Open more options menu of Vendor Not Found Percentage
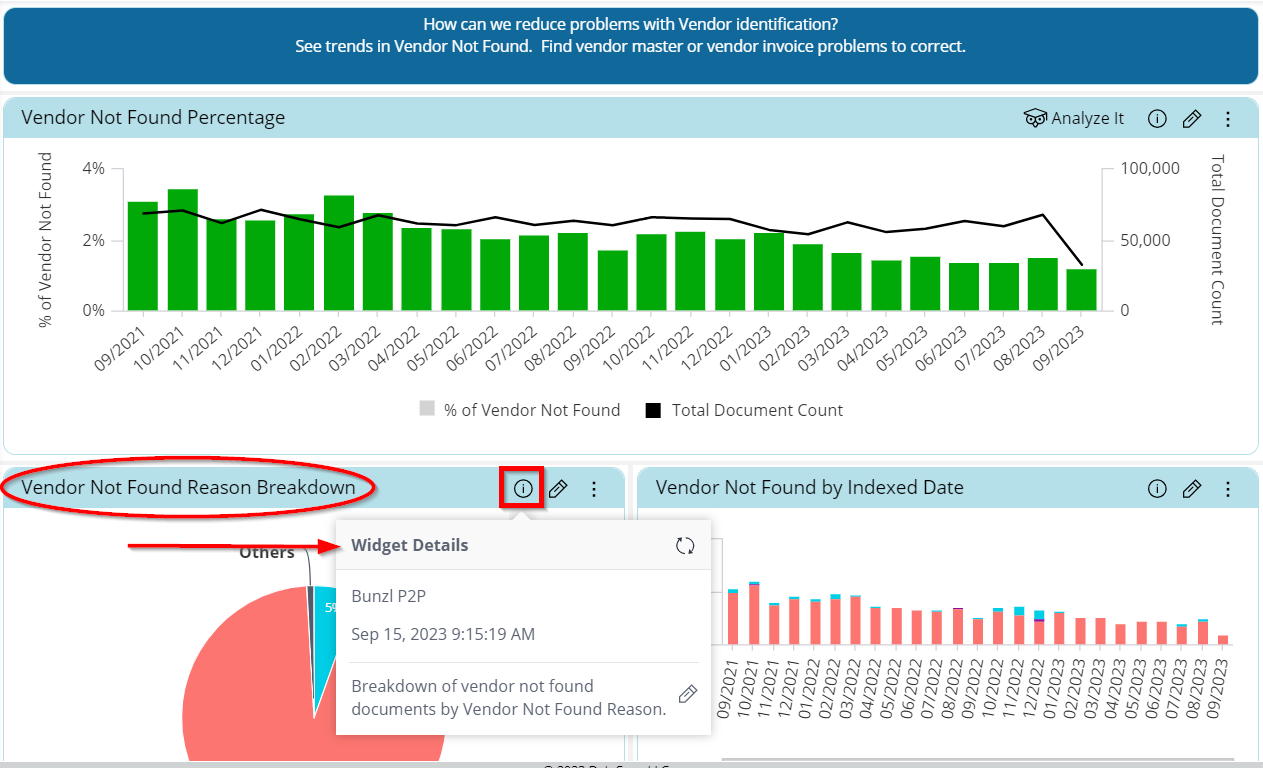Screen dimensions: 1263x768 click(1228, 119)
